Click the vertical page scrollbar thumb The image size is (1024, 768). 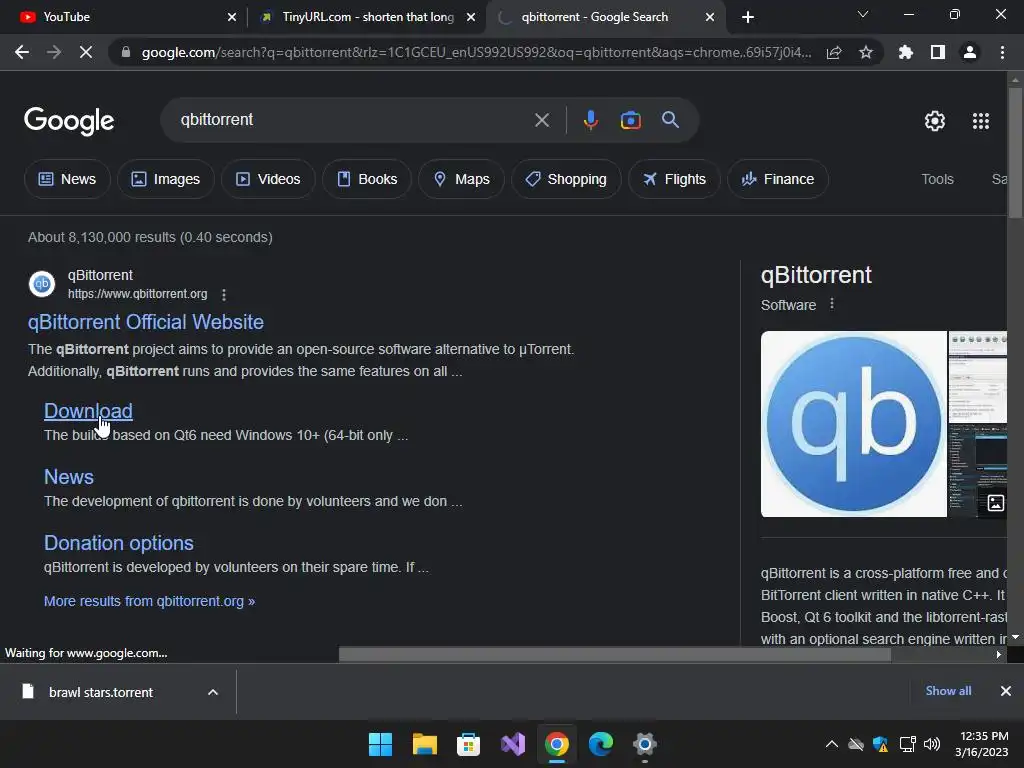click(1015, 153)
